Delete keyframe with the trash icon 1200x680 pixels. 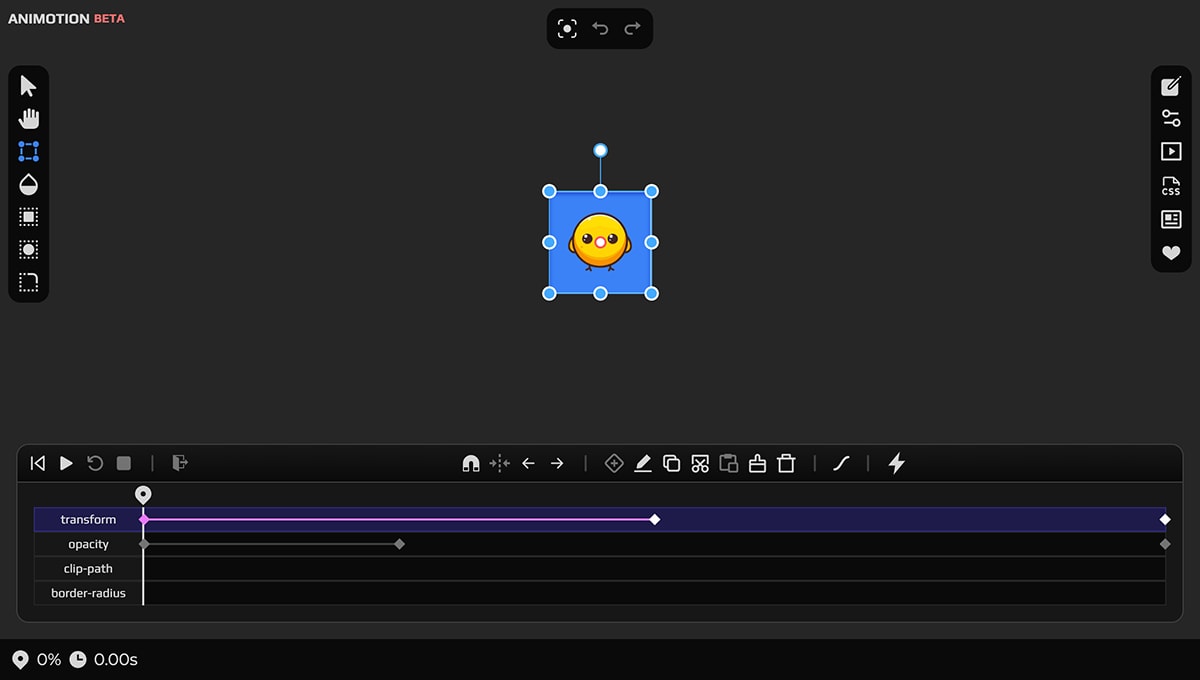click(787, 463)
